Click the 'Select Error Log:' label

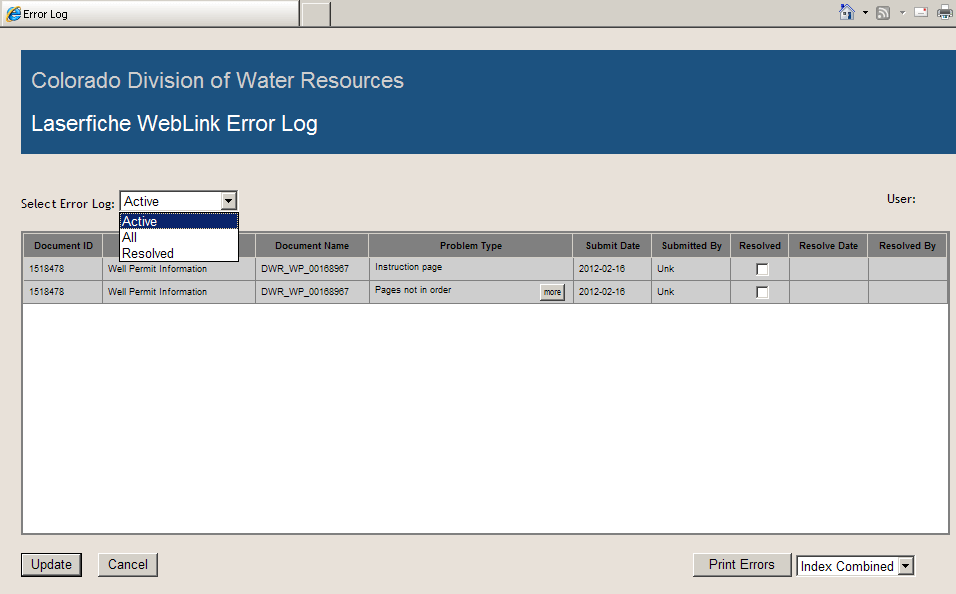(68, 204)
